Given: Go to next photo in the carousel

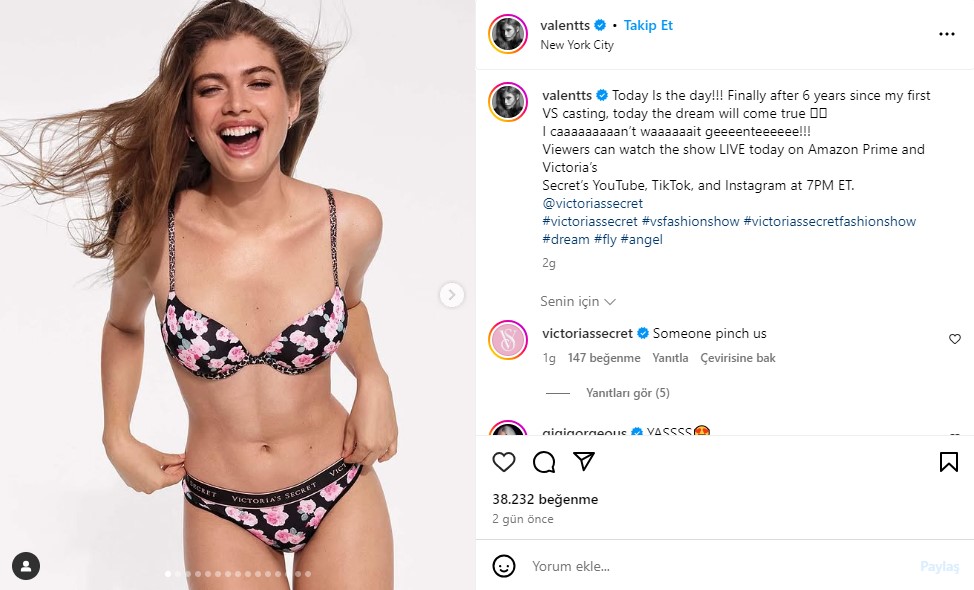Looking at the screenshot, I should pyautogui.click(x=452, y=294).
